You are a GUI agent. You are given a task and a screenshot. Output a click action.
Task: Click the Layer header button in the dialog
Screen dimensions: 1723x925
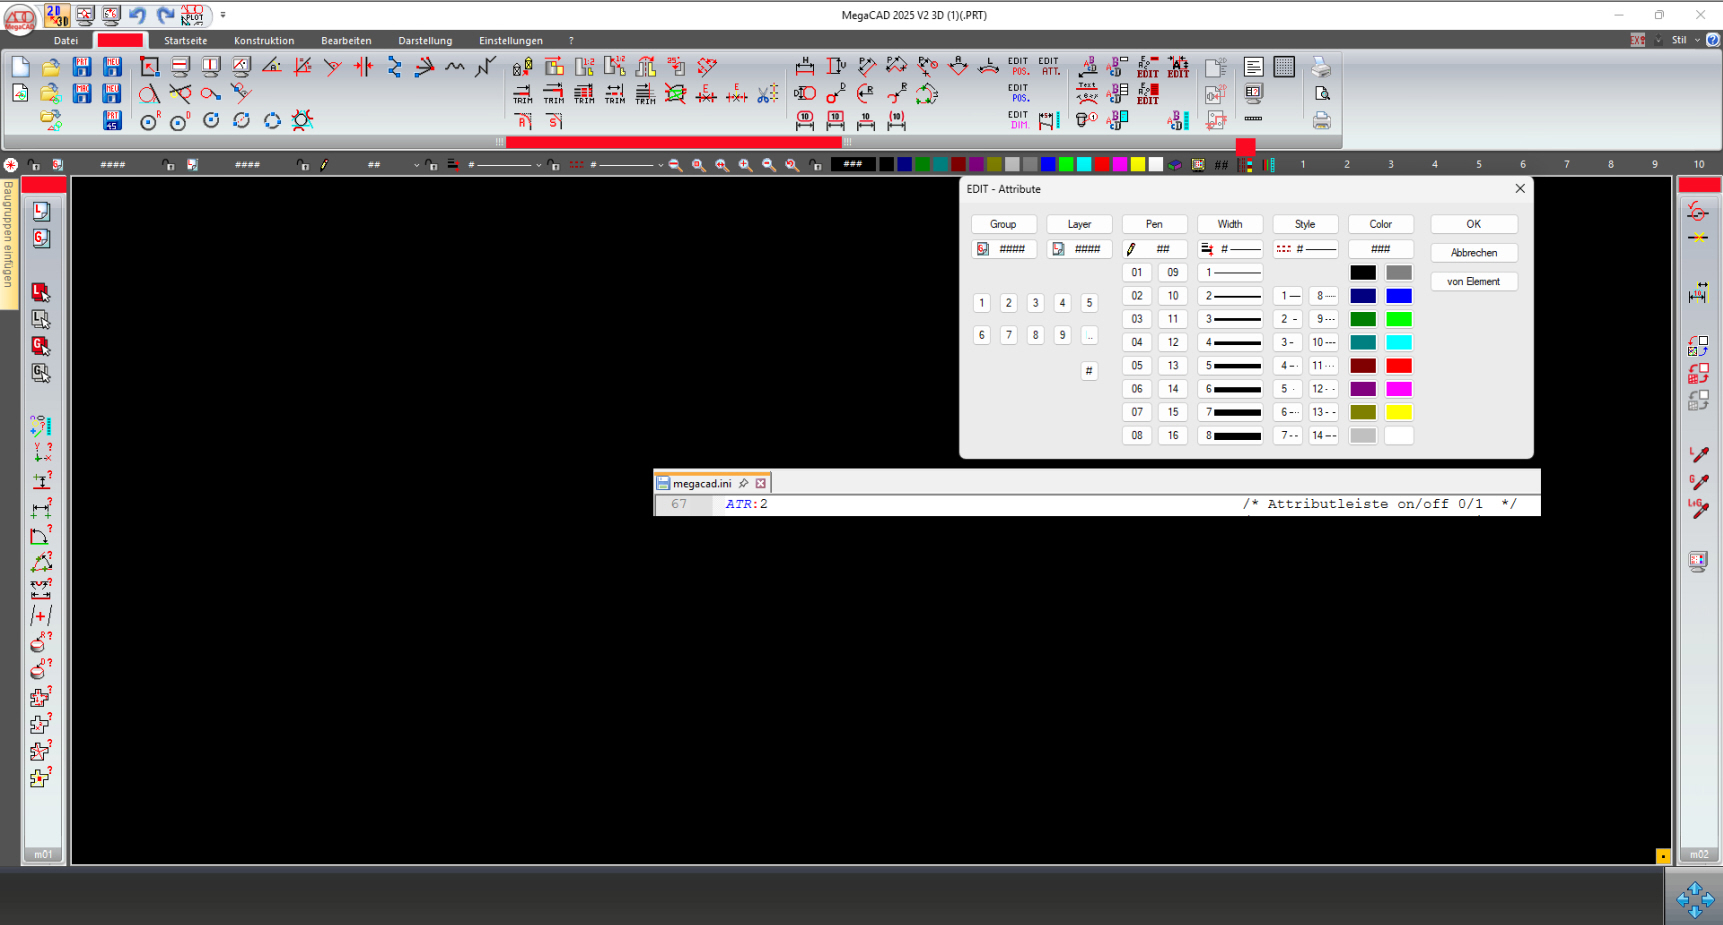coord(1079,224)
